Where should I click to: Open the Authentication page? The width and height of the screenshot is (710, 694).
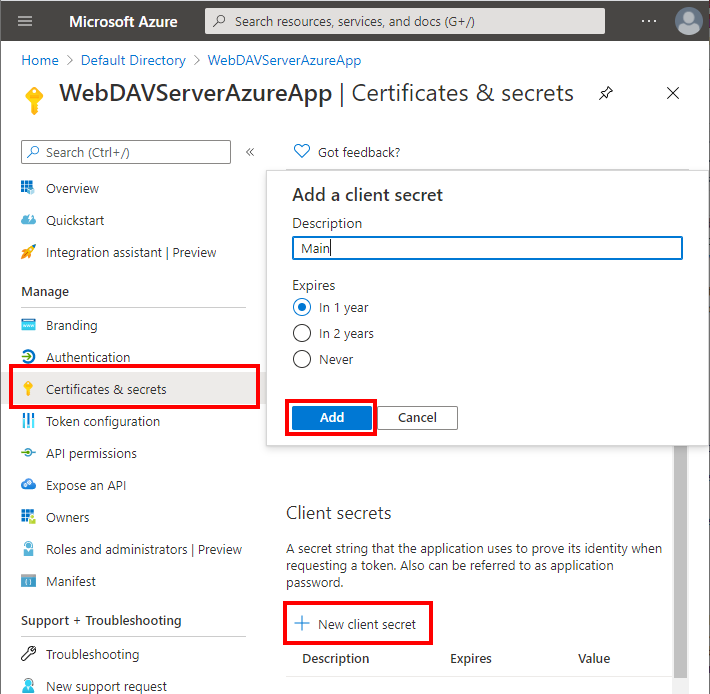tap(88, 357)
